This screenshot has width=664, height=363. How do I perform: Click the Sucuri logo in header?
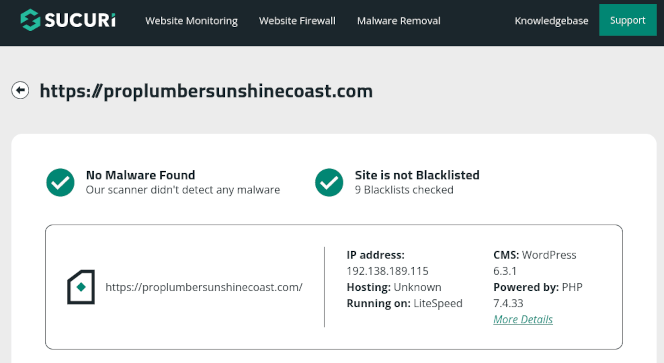[x=68, y=20]
